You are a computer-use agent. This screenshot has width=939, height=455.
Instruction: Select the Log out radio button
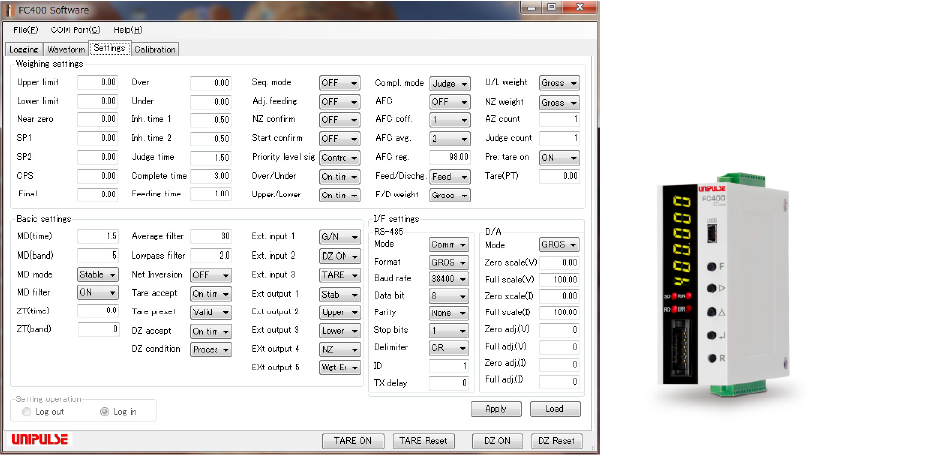(26, 412)
